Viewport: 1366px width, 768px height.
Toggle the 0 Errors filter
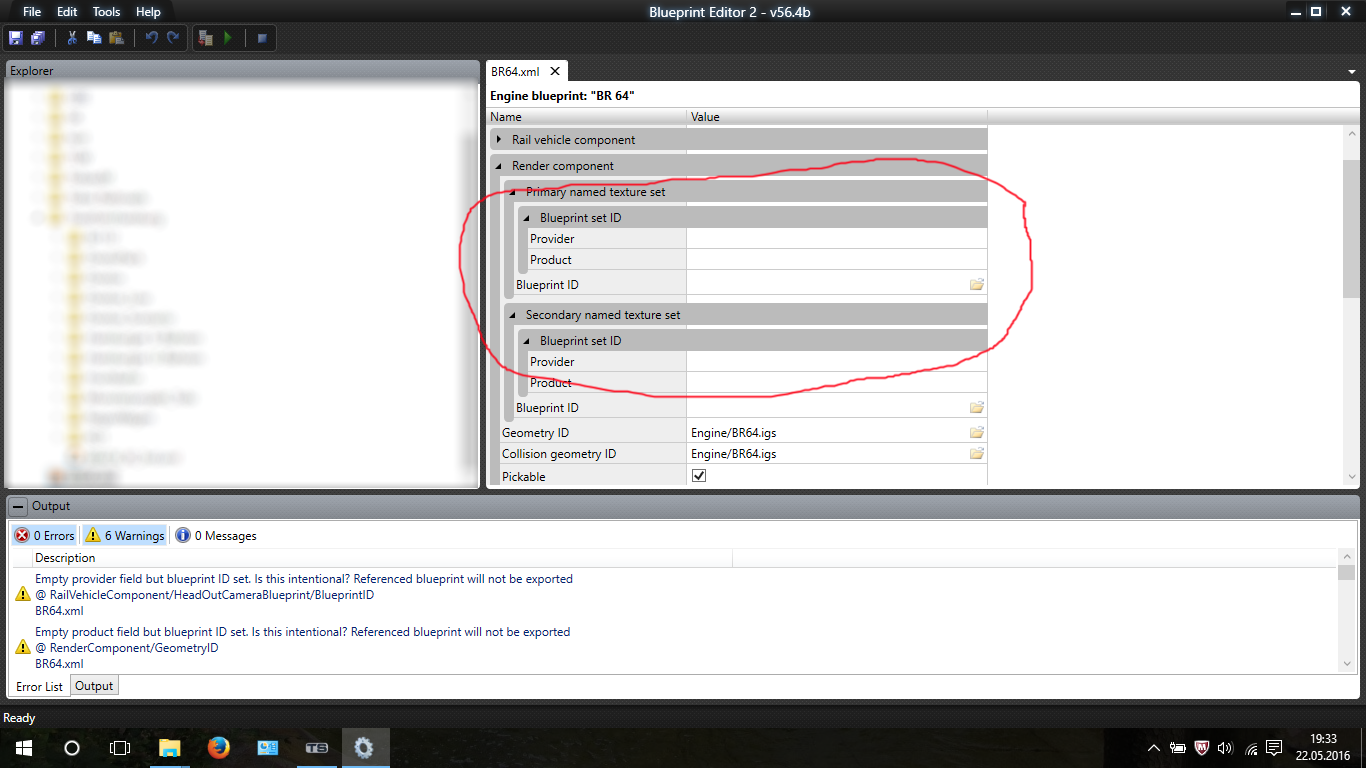click(x=44, y=536)
